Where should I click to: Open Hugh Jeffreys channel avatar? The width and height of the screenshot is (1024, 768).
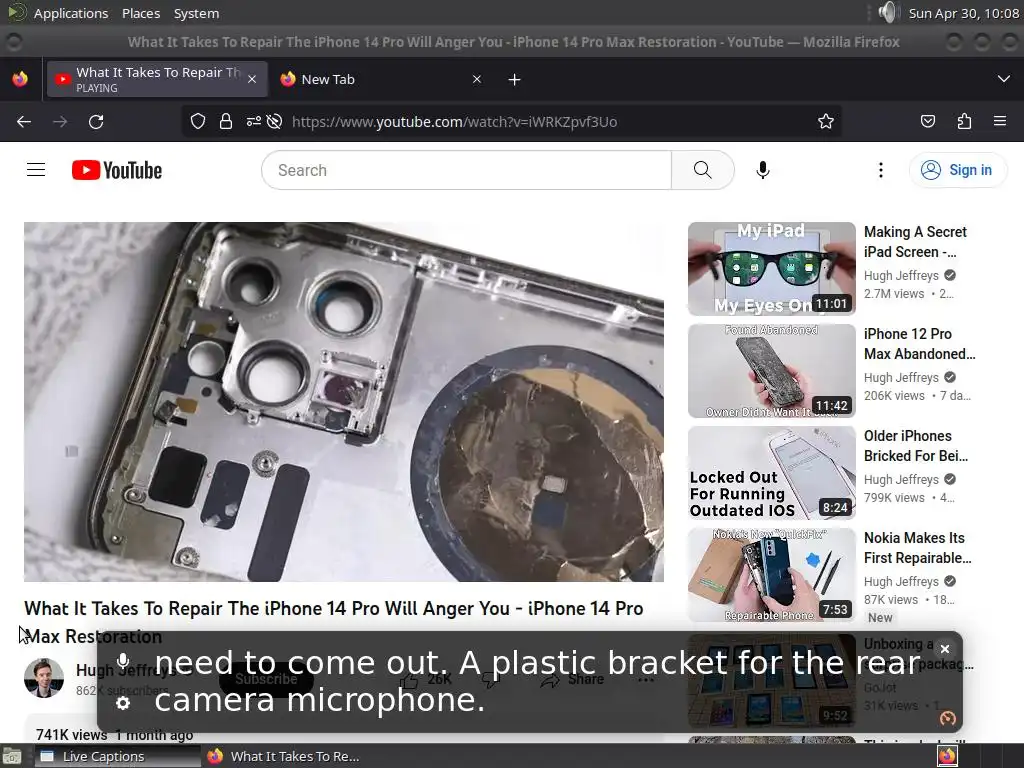(44, 678)
